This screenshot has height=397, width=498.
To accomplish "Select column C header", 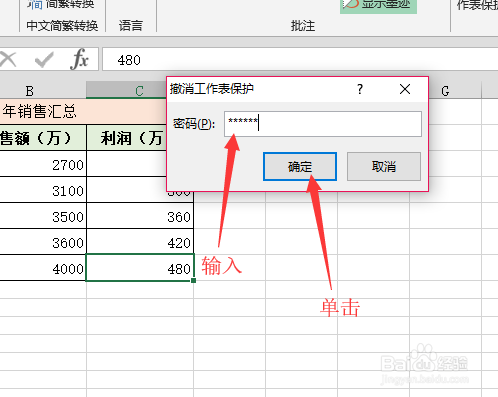I will click(126, 90).
